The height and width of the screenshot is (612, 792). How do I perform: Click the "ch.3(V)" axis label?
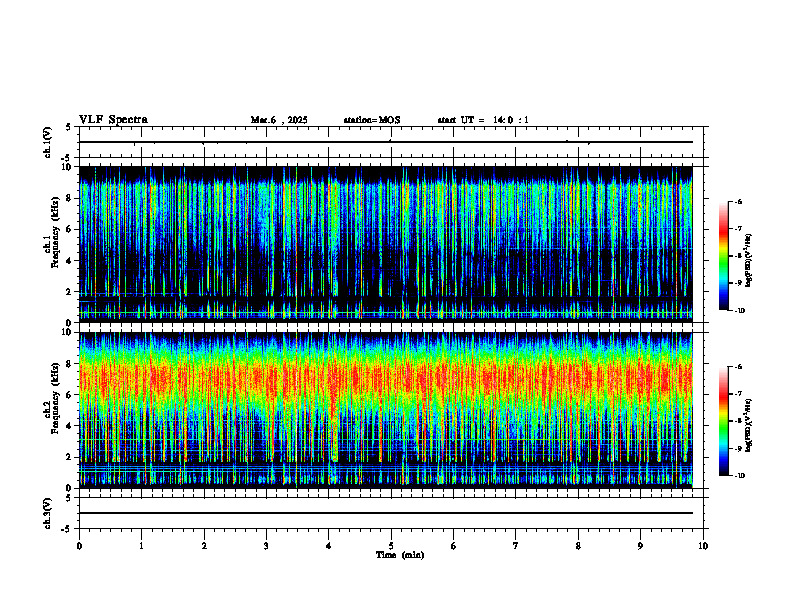48,513
